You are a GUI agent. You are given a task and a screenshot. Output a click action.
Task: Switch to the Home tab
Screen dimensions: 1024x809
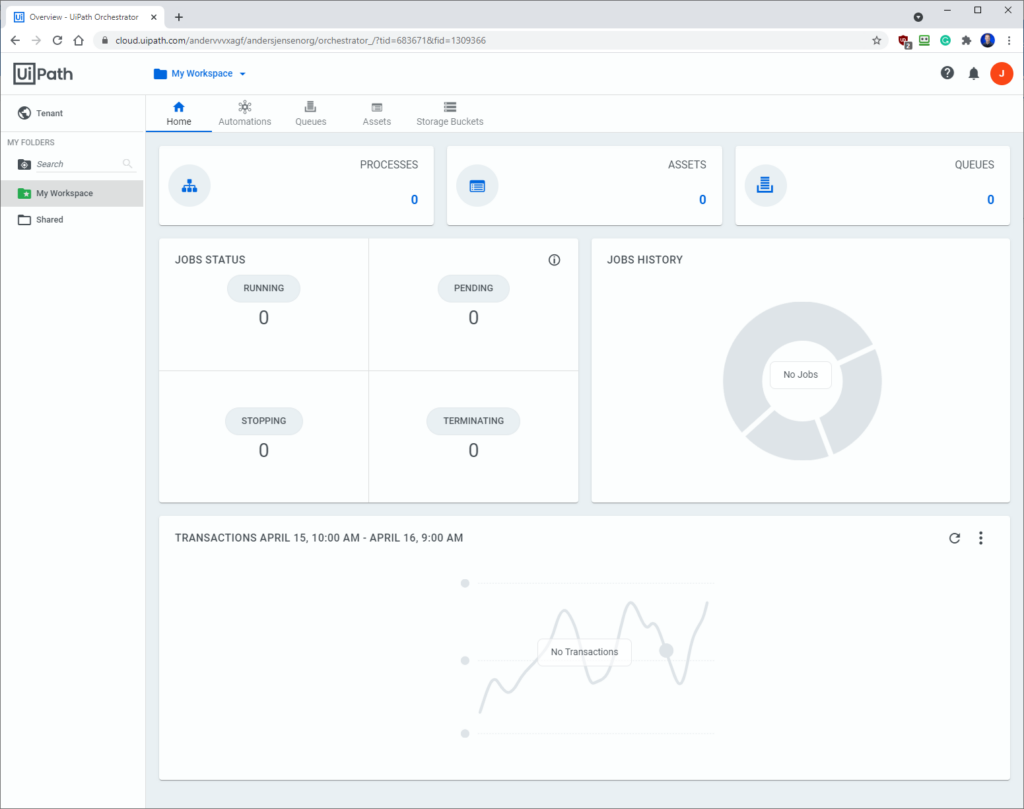[x=178, y=114]
